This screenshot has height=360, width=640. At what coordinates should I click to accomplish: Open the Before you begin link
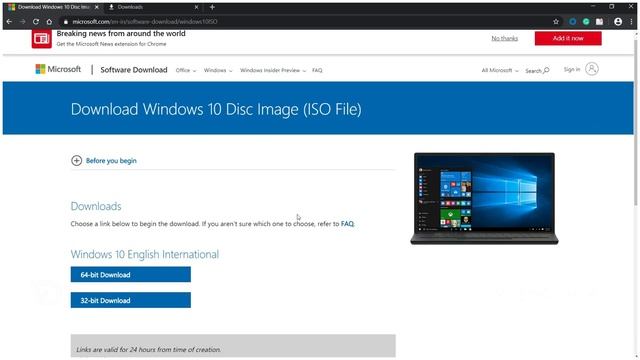111,161
